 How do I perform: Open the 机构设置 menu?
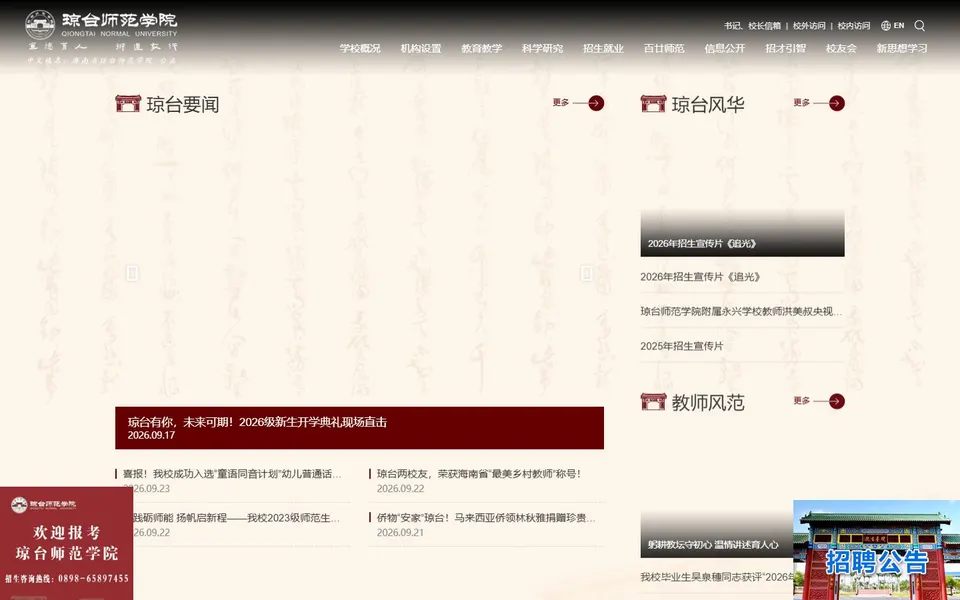click(421, 48)
